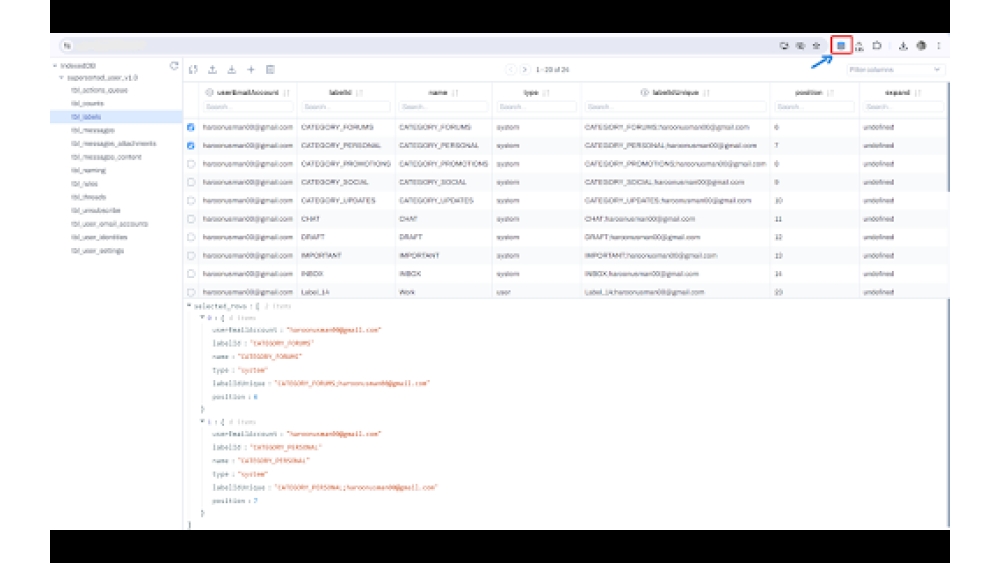1000x563 pixels.
Task: Add a new row with plus icon
Action: click(251, 69)
